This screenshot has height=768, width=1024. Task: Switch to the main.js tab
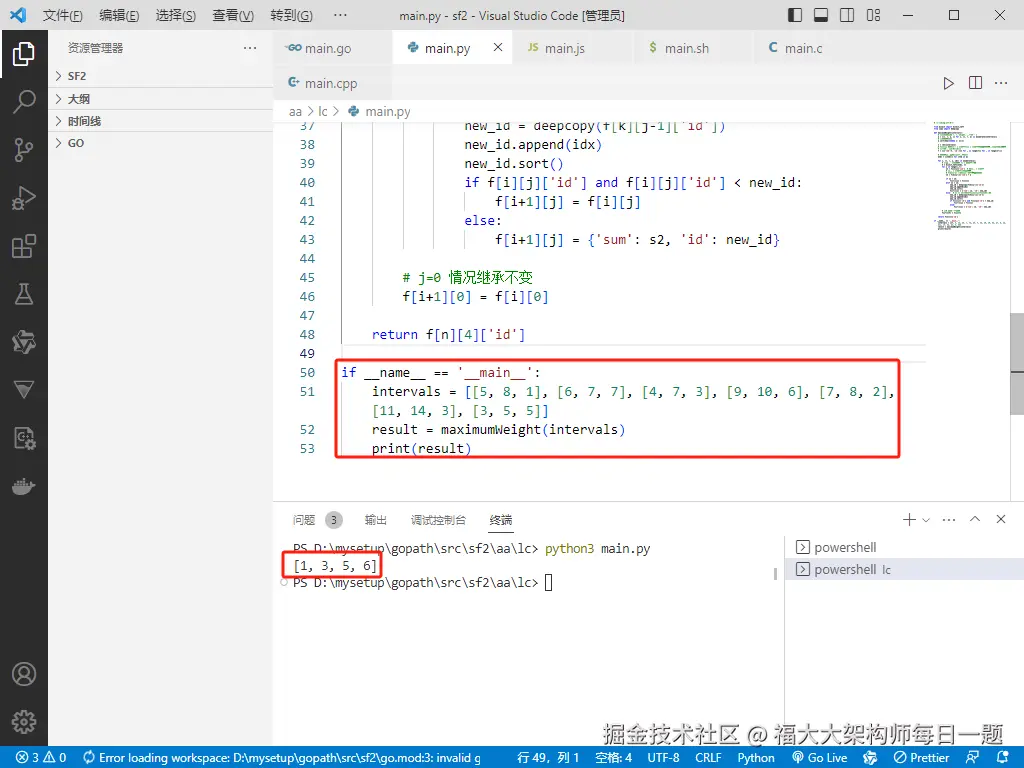click(x=572, y=48)
